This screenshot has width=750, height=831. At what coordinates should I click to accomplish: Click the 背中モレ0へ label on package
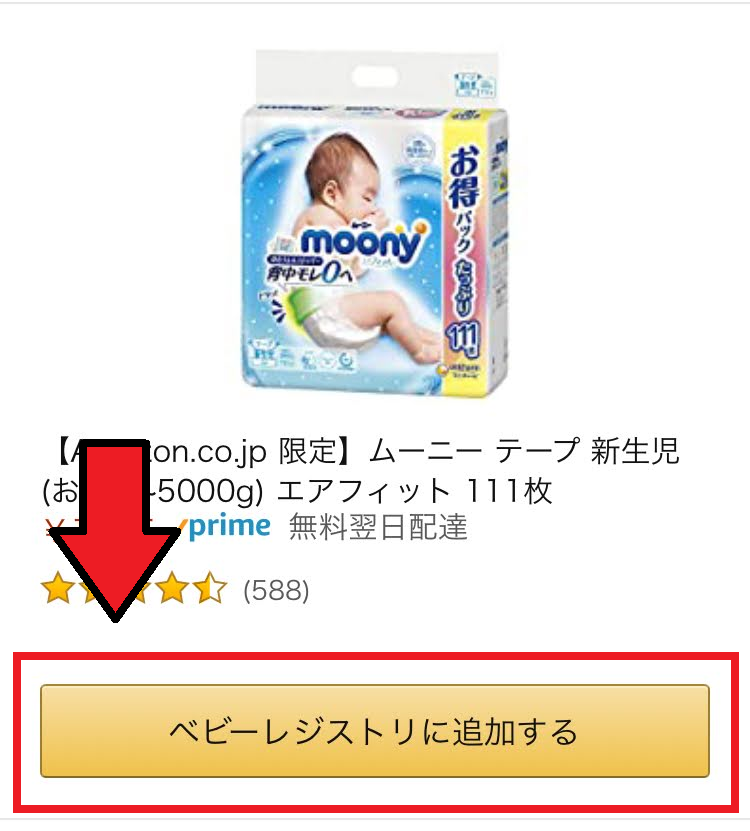point(310,272)
